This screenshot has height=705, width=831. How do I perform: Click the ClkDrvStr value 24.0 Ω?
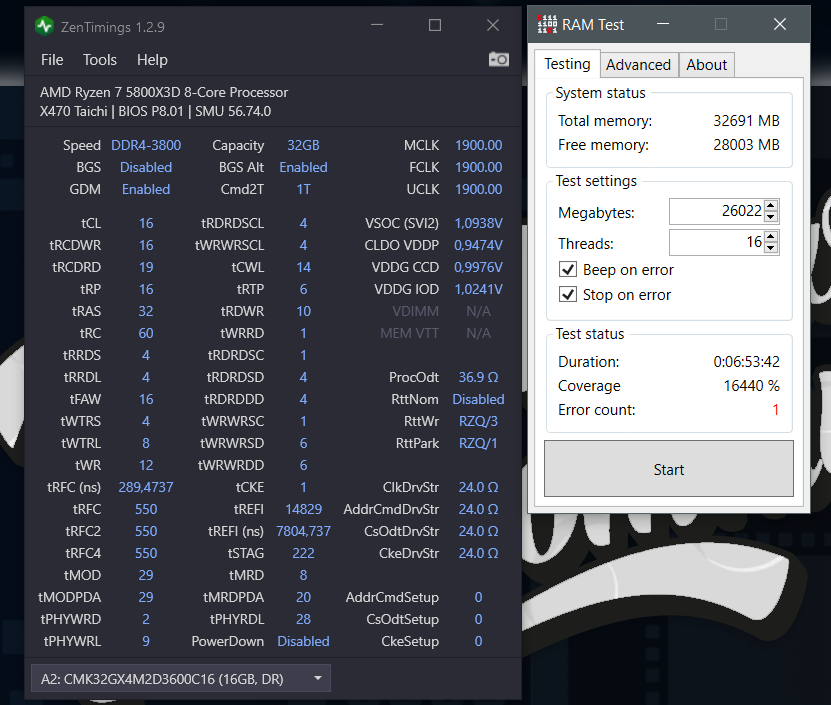point(478,487)
